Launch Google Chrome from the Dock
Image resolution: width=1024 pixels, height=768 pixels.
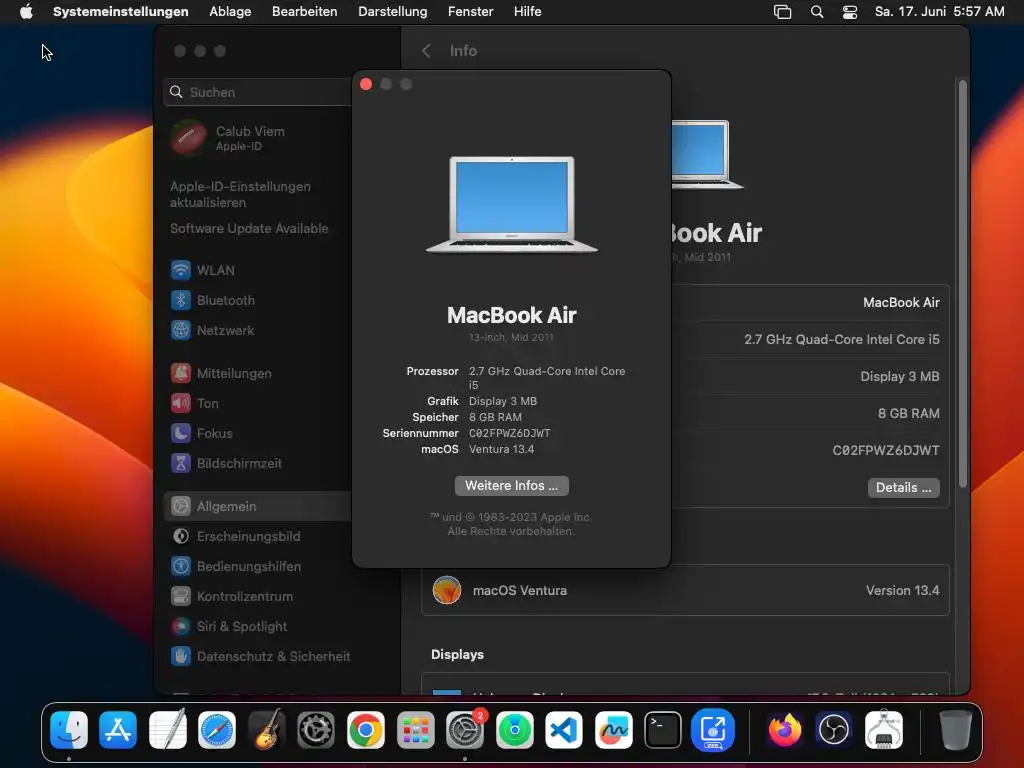tap(366, 729)
